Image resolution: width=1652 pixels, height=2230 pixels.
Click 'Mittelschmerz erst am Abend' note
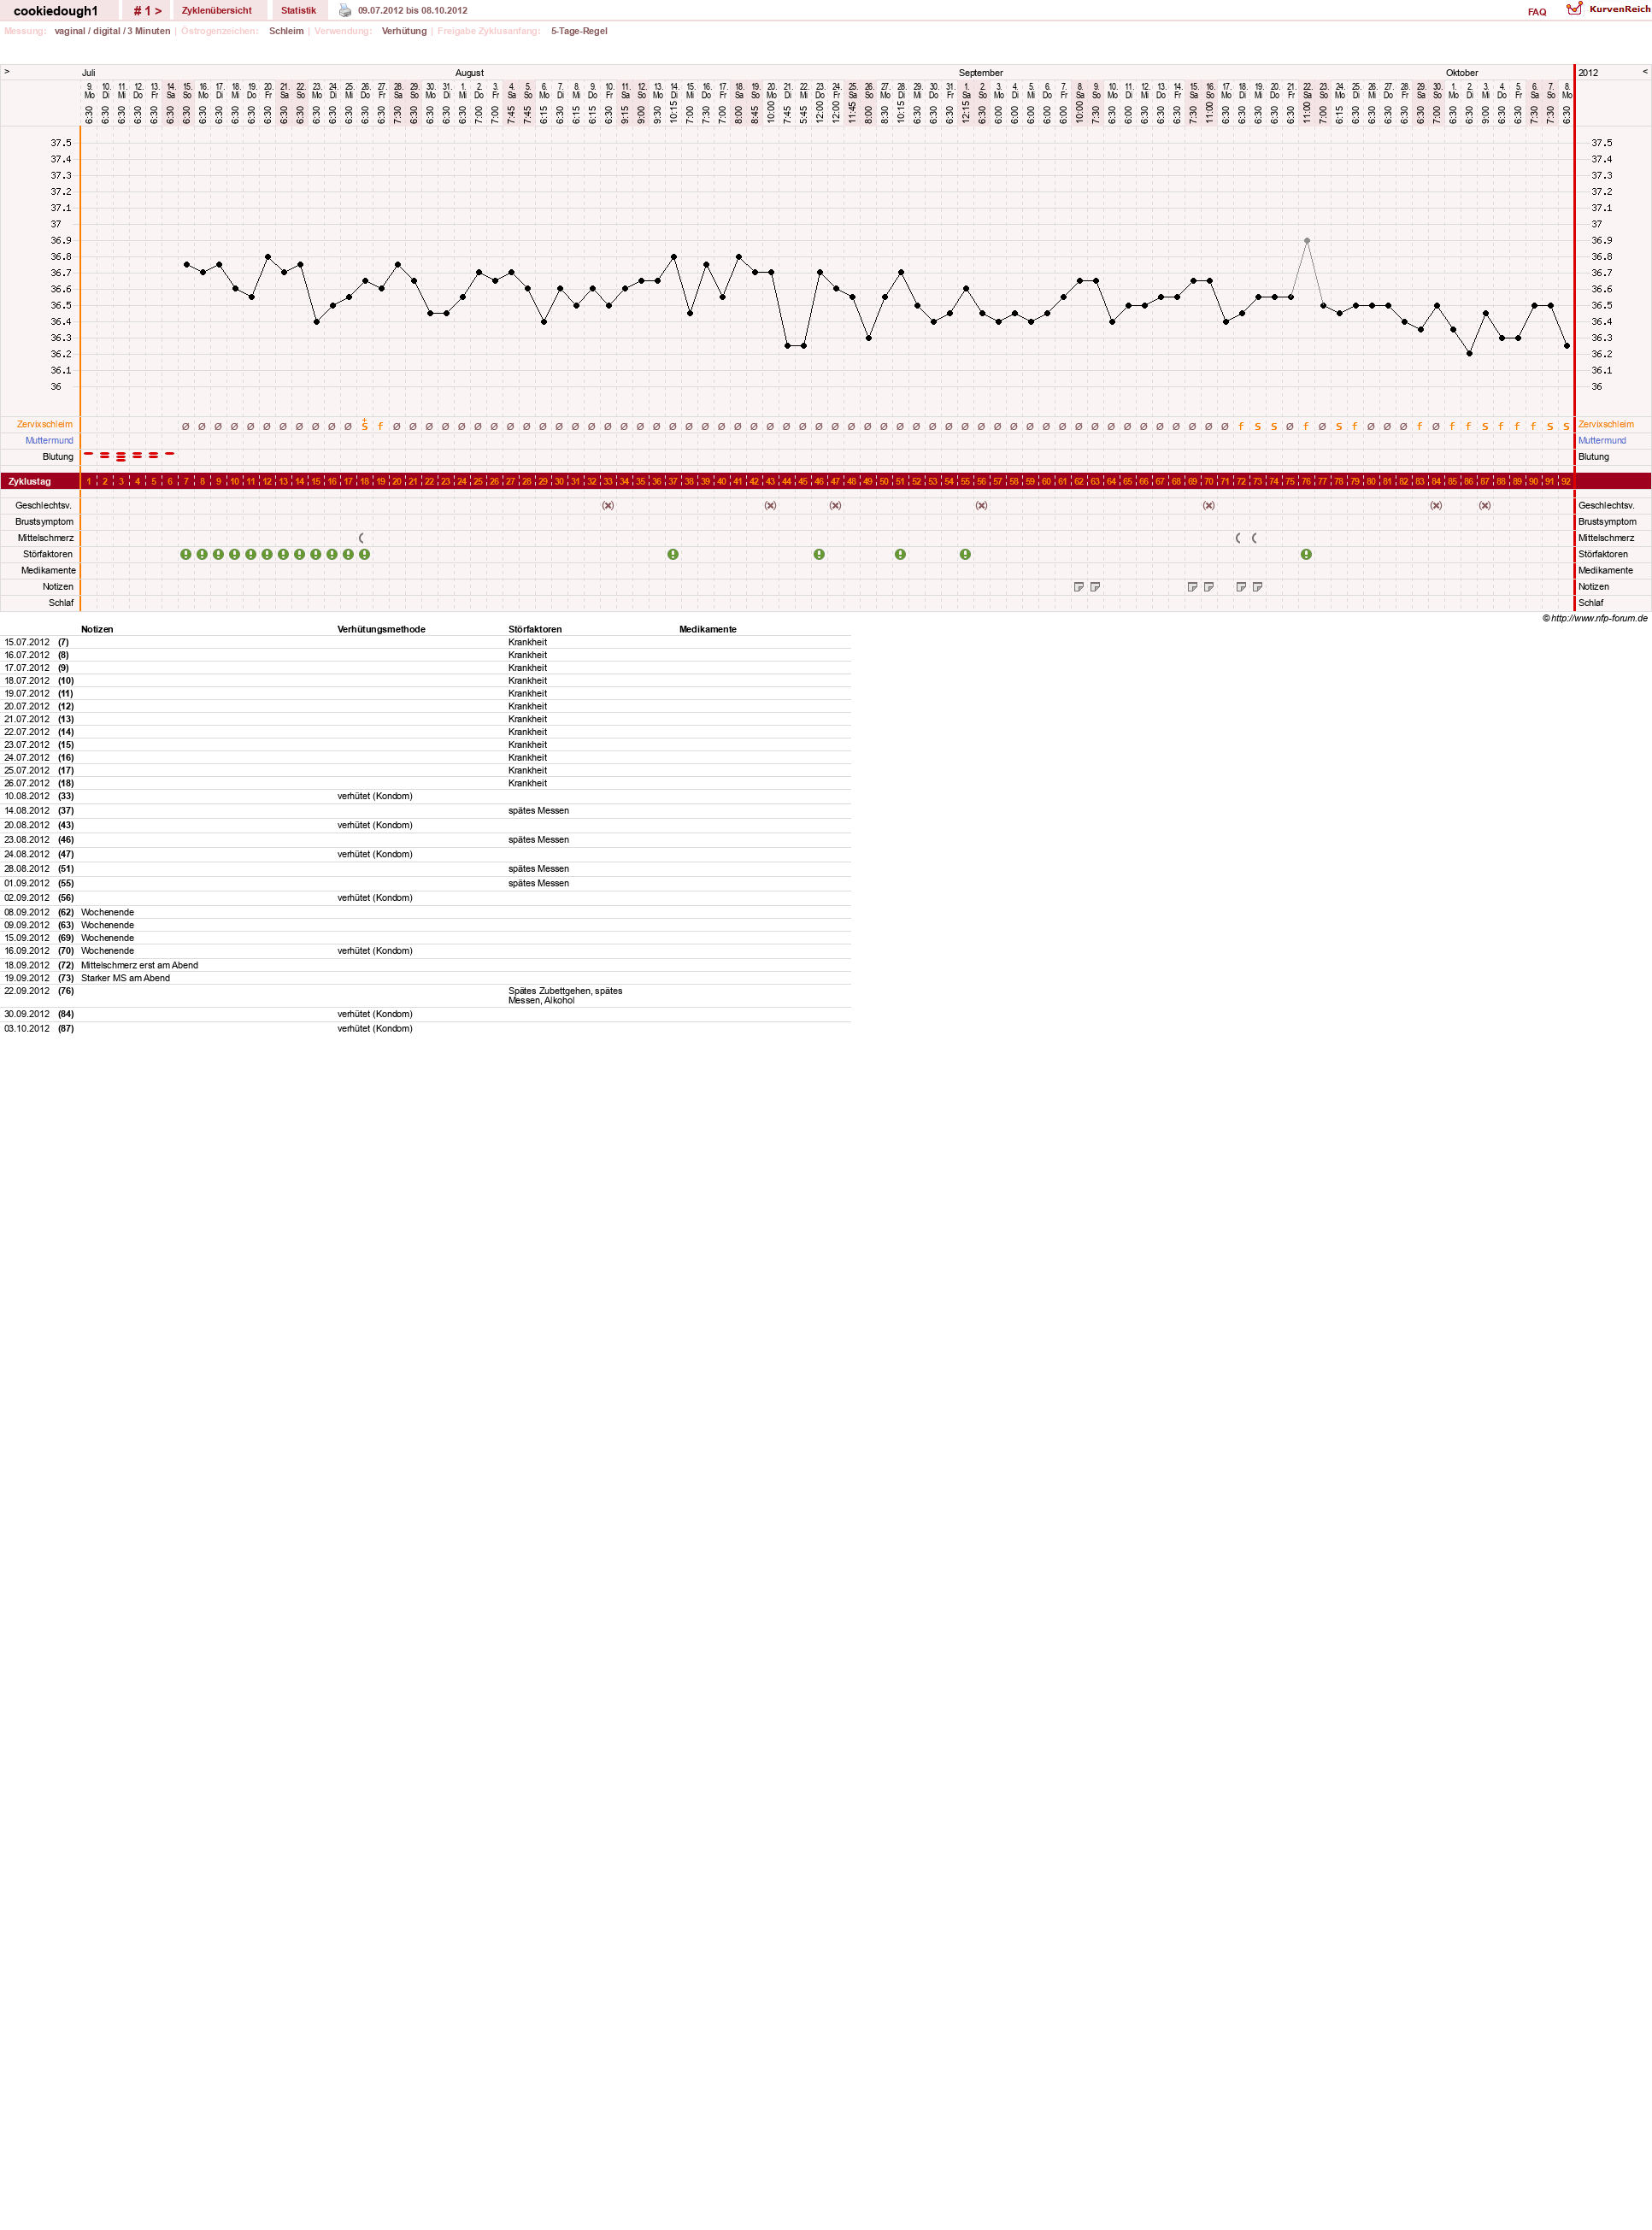pyautogui.click(x=140, y=966)
